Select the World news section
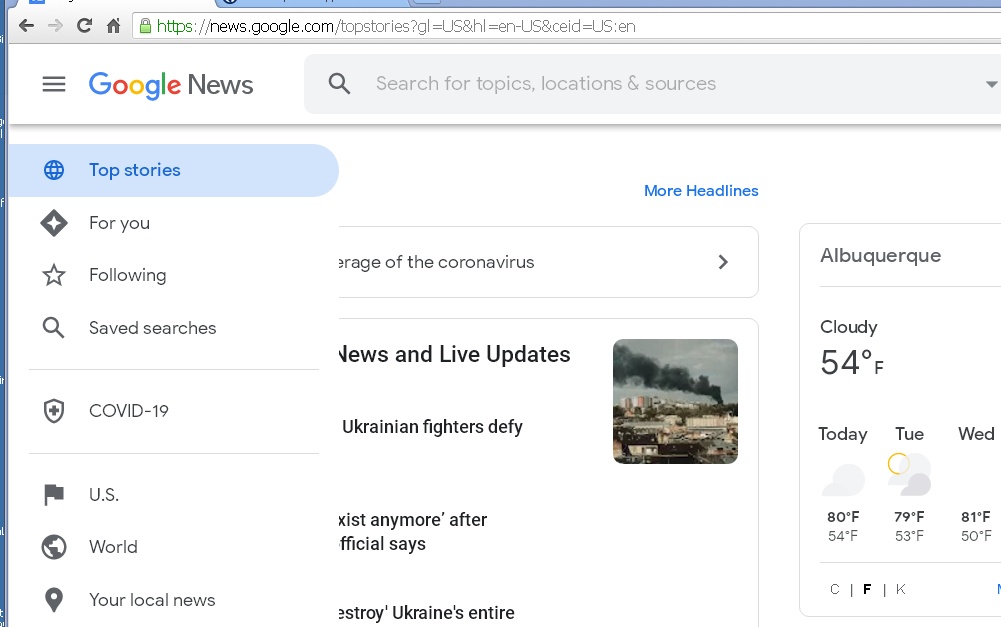The height and width of the screenshot is (627, 1001). pyautogui.click(x=174, y=547)
